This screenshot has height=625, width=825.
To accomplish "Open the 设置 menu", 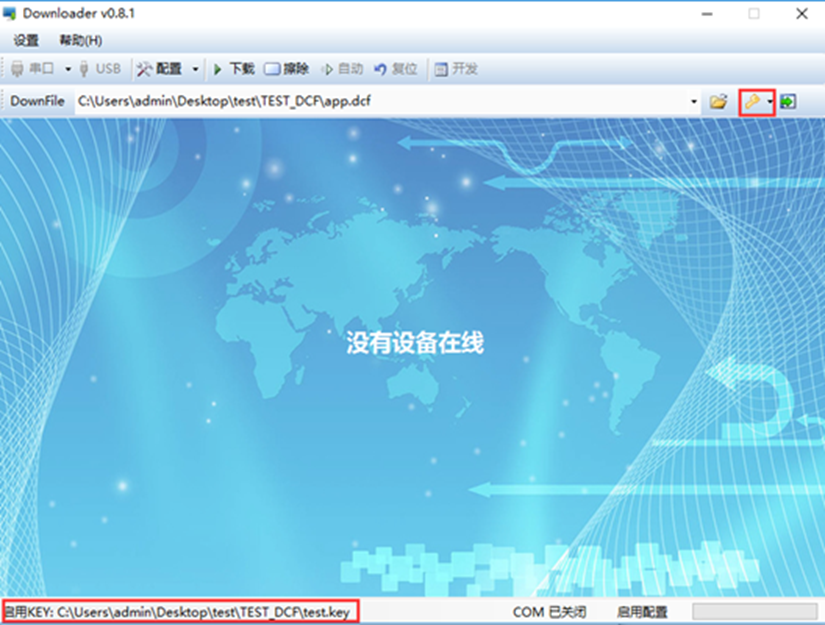I will click(x=26, y=41).
